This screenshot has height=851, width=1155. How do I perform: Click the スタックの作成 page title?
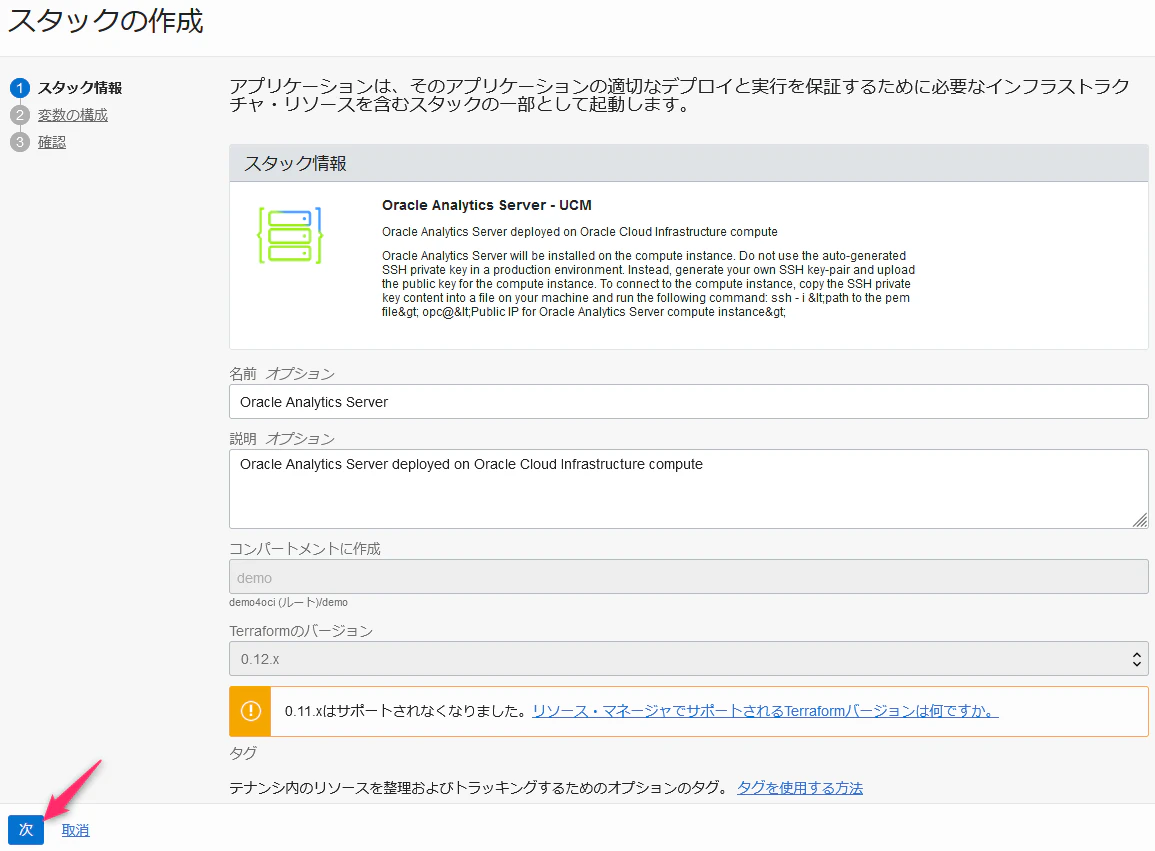click(x=105, y=21)
